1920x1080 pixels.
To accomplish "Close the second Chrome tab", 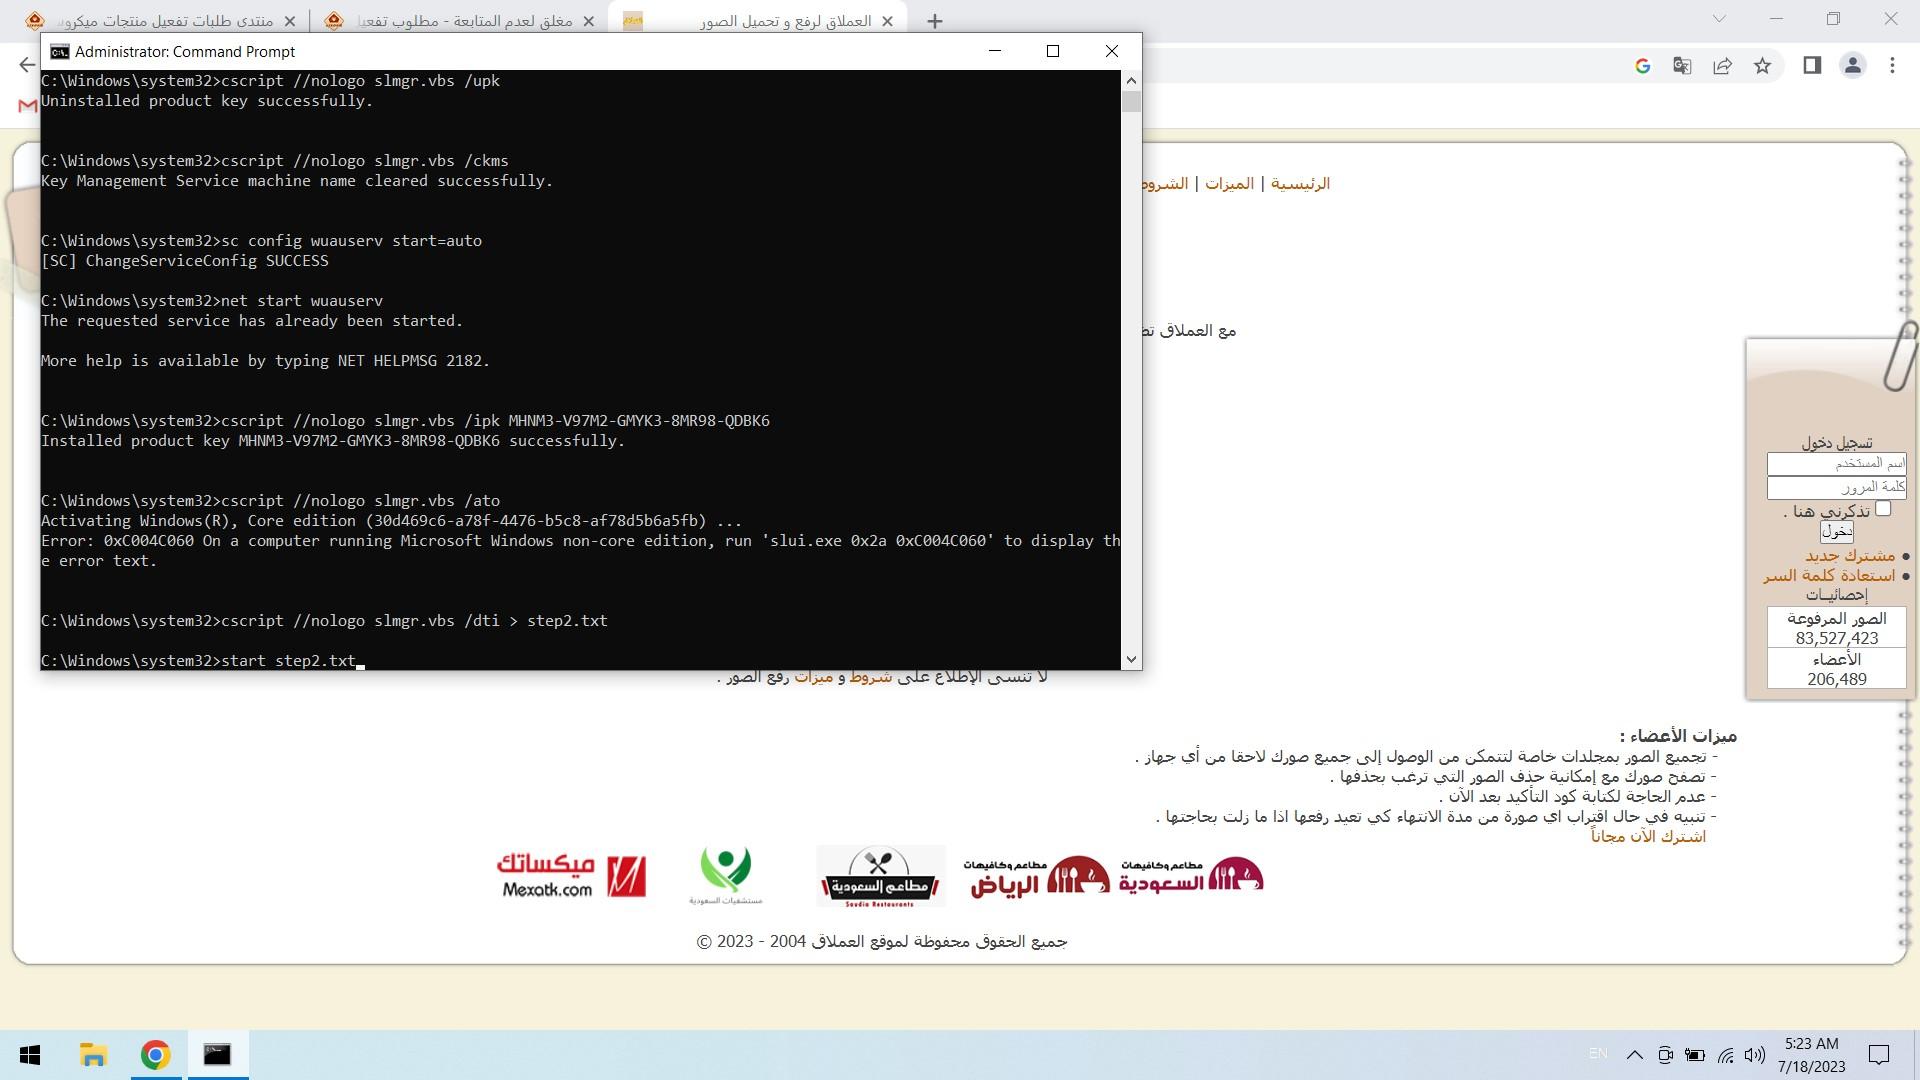I will [588, 21].
